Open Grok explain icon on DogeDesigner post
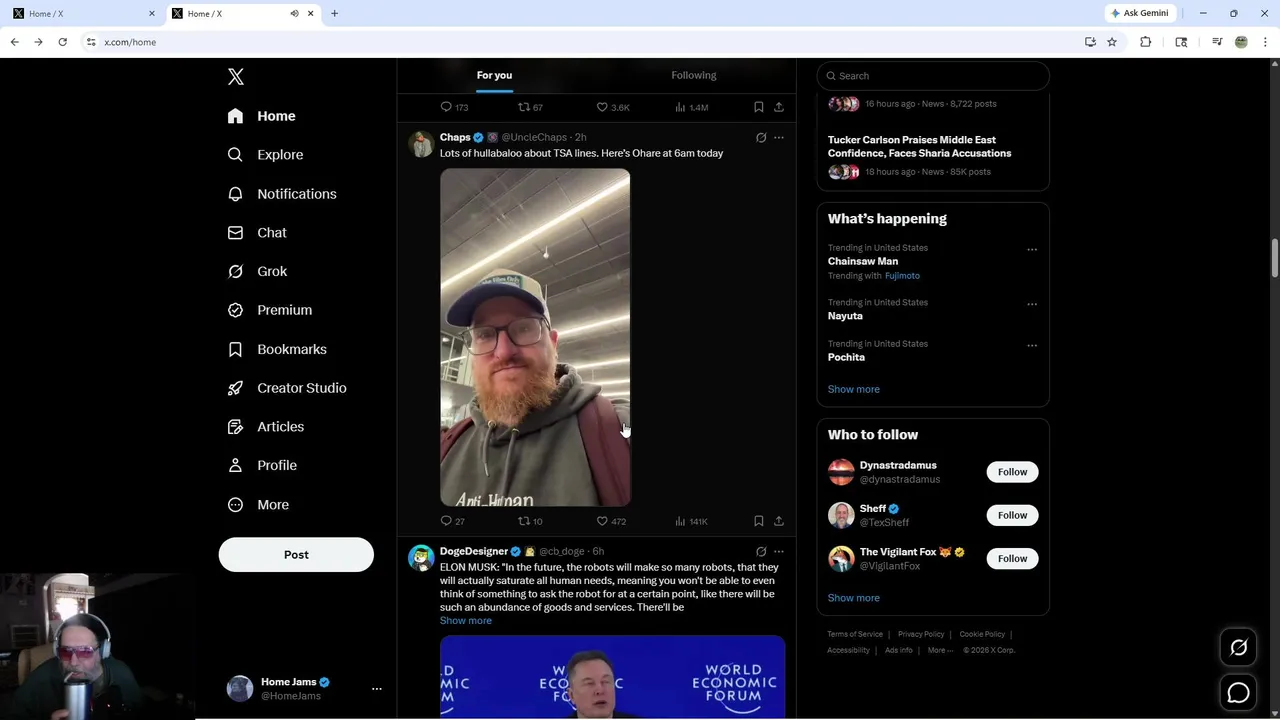 (x=761, y=552)
